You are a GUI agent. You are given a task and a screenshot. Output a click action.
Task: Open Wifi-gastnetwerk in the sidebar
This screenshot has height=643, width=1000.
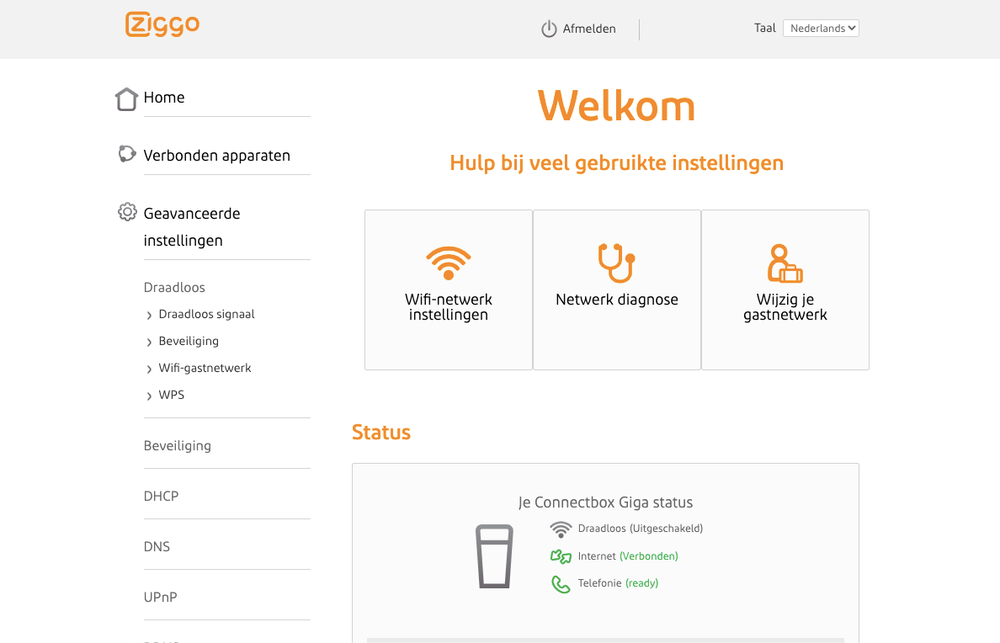pos(205,368)
